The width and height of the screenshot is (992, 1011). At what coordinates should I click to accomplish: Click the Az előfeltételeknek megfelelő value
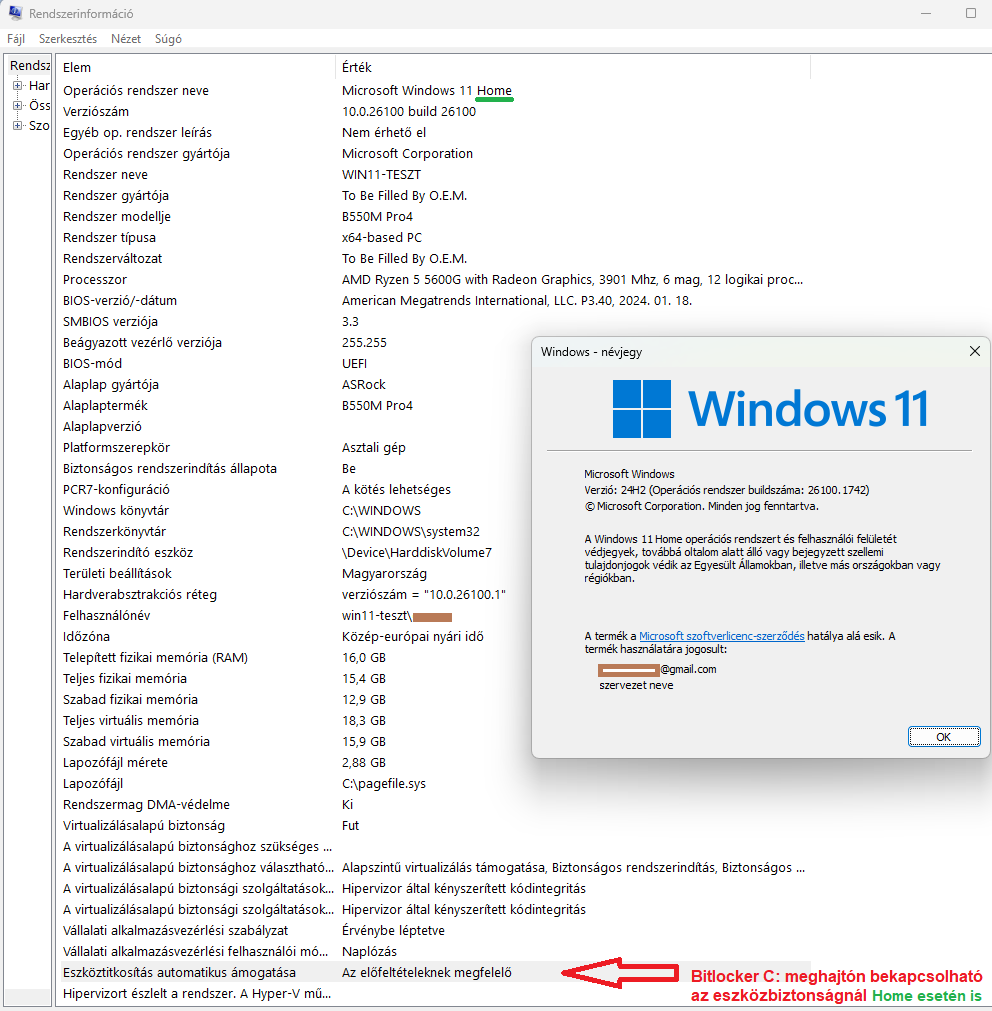[427, 972]
